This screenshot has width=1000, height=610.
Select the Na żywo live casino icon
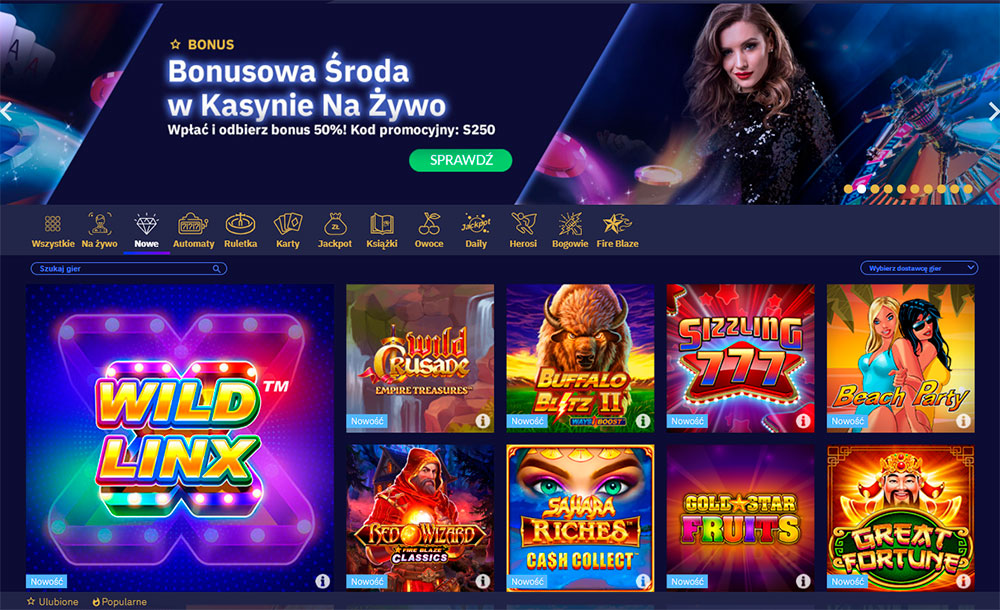point(99,231)
